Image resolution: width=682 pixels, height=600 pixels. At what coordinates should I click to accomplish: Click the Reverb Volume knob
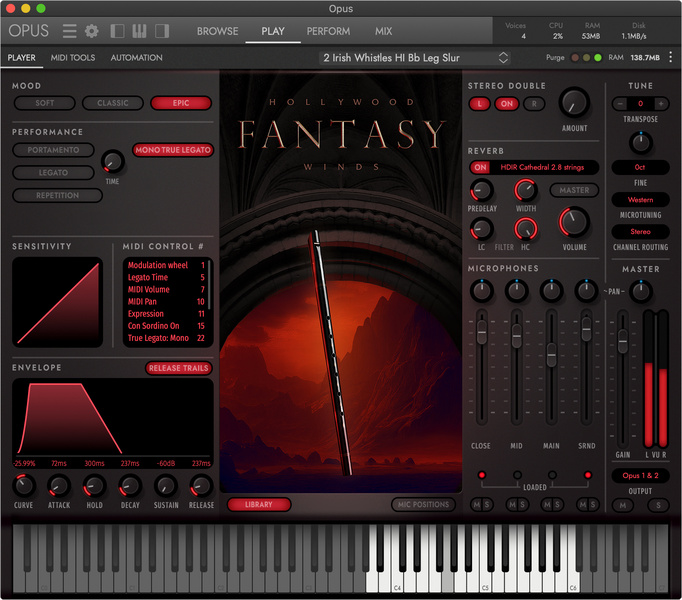tap(574, 222)
